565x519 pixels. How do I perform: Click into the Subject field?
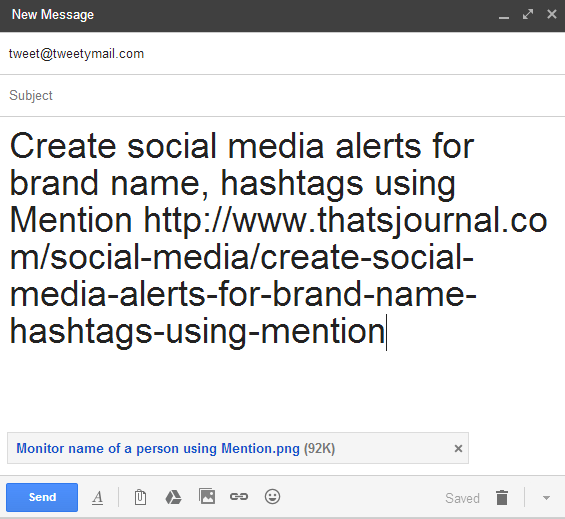(x=282, y=96)
